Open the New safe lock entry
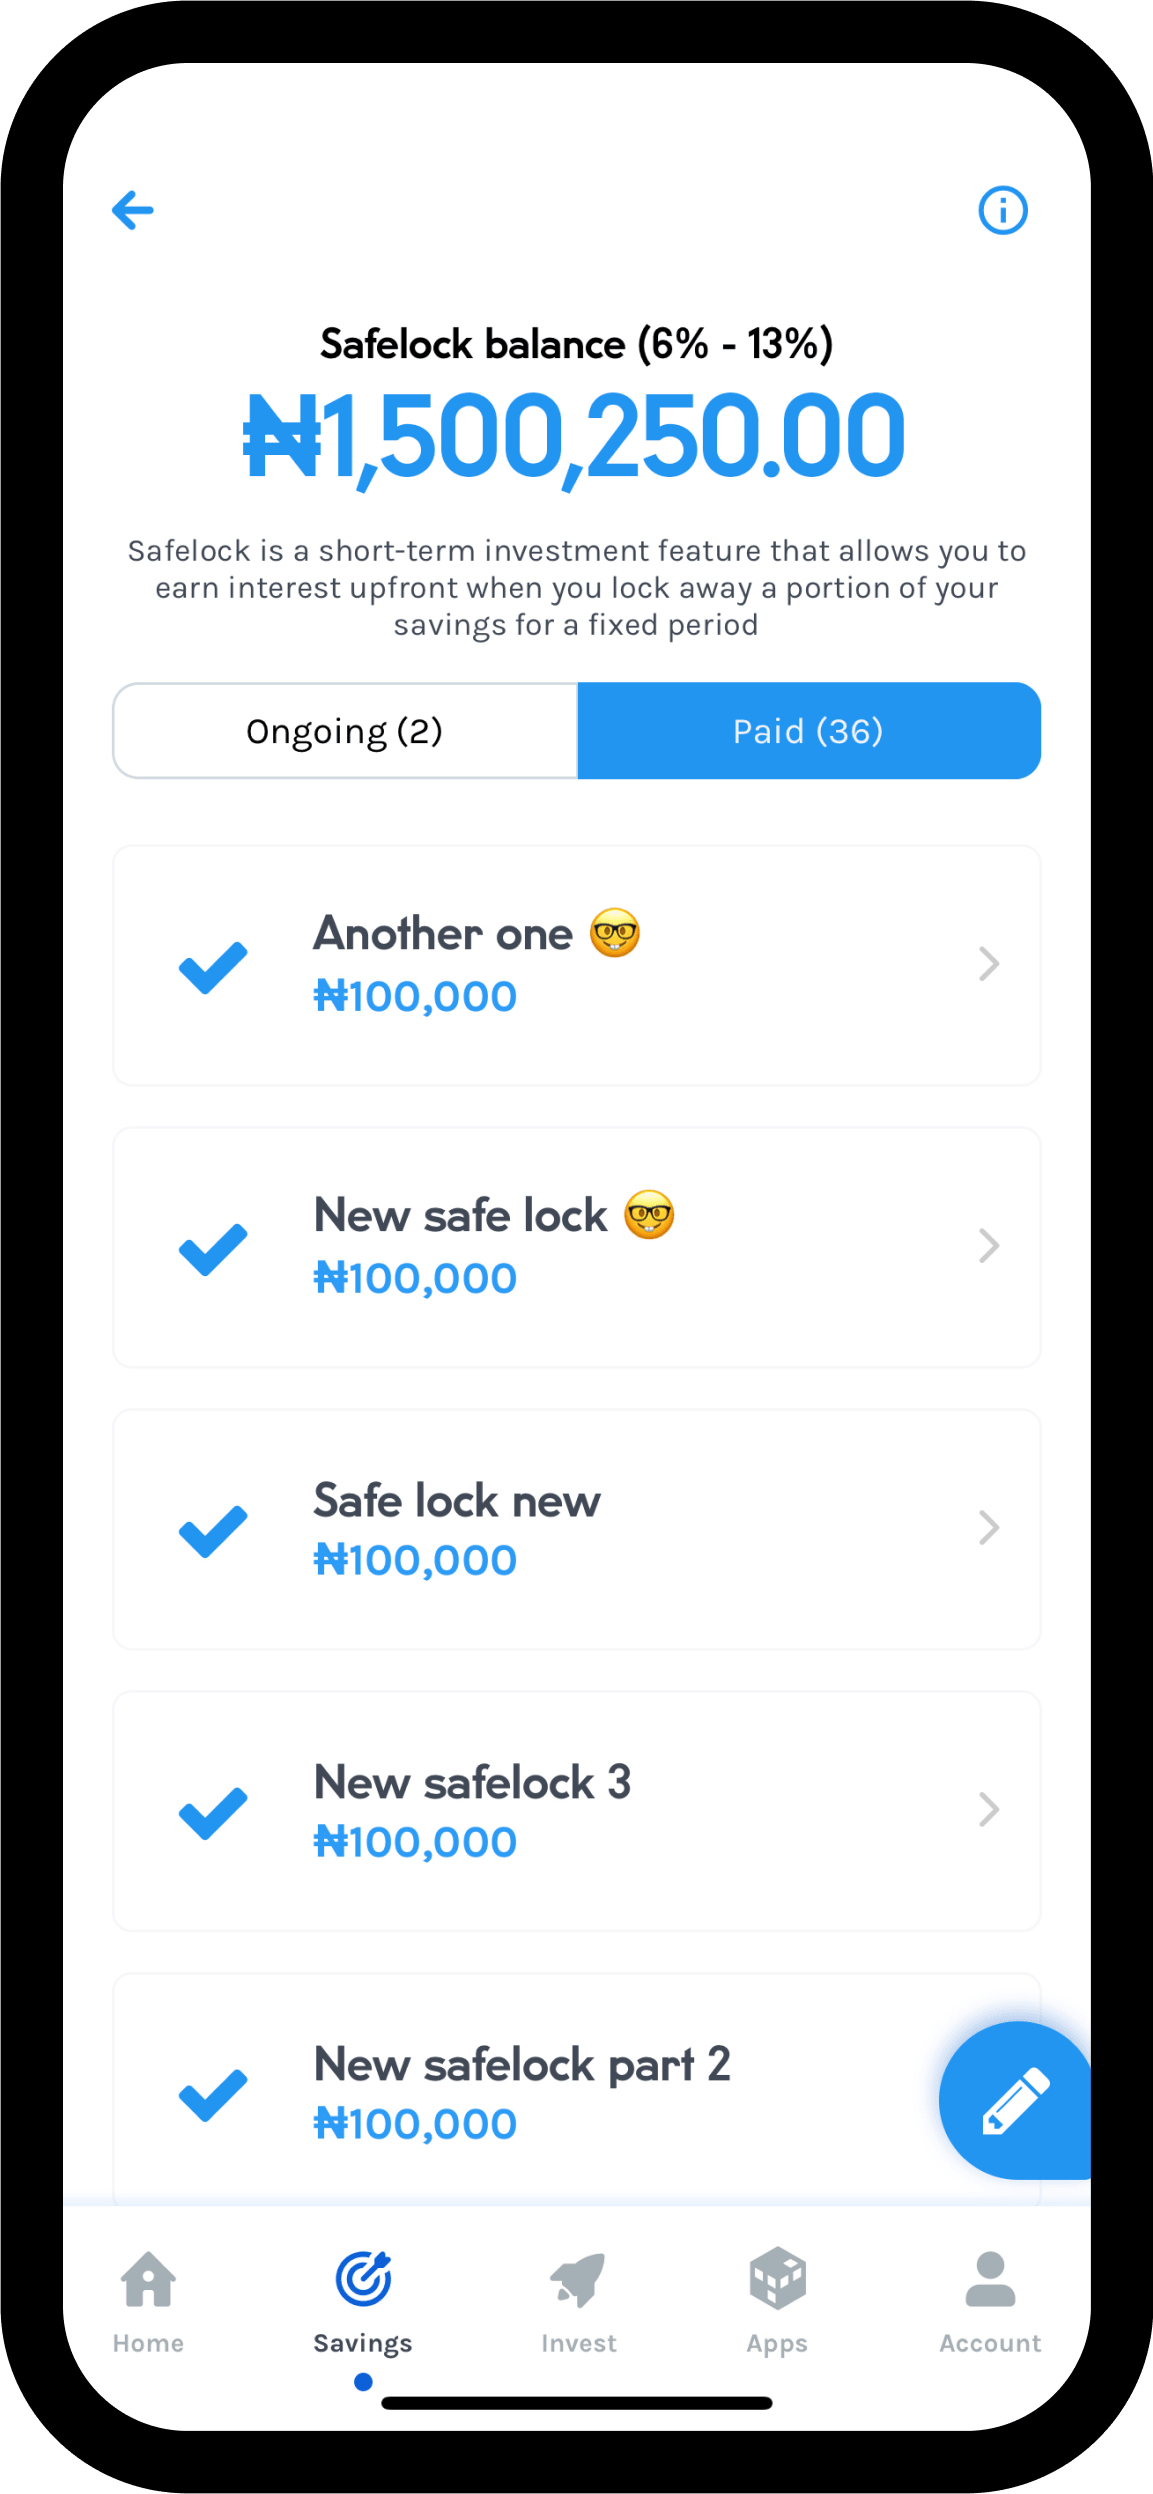 577,1247
